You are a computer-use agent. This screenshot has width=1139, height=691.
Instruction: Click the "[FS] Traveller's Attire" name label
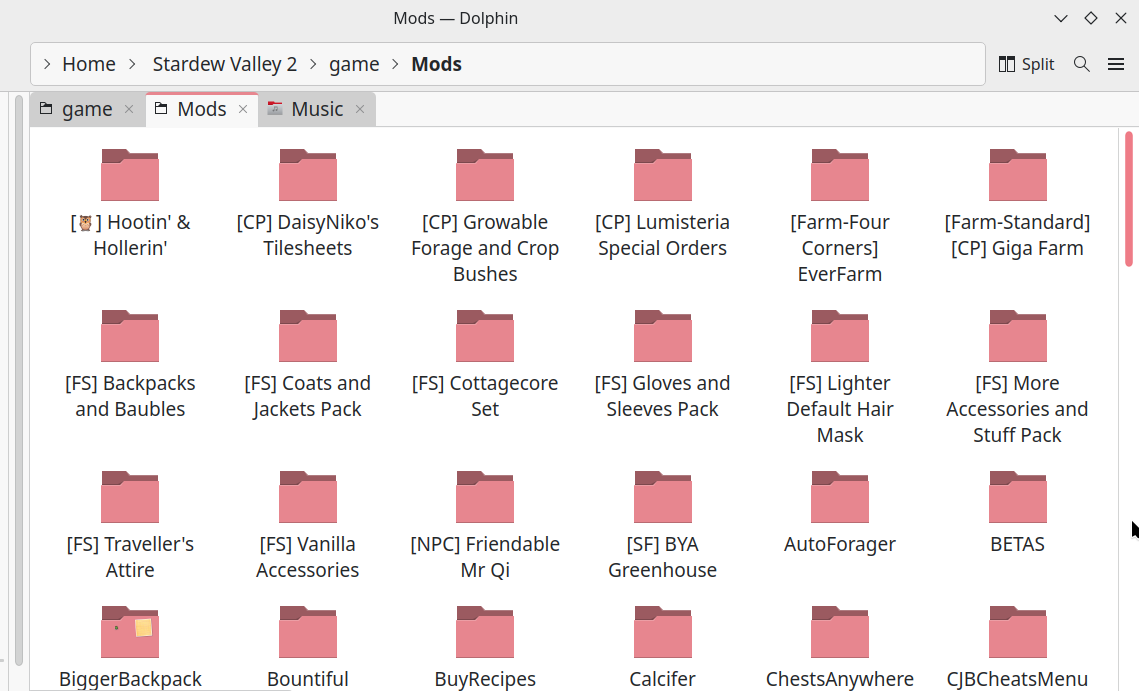(x=130, y=557)
